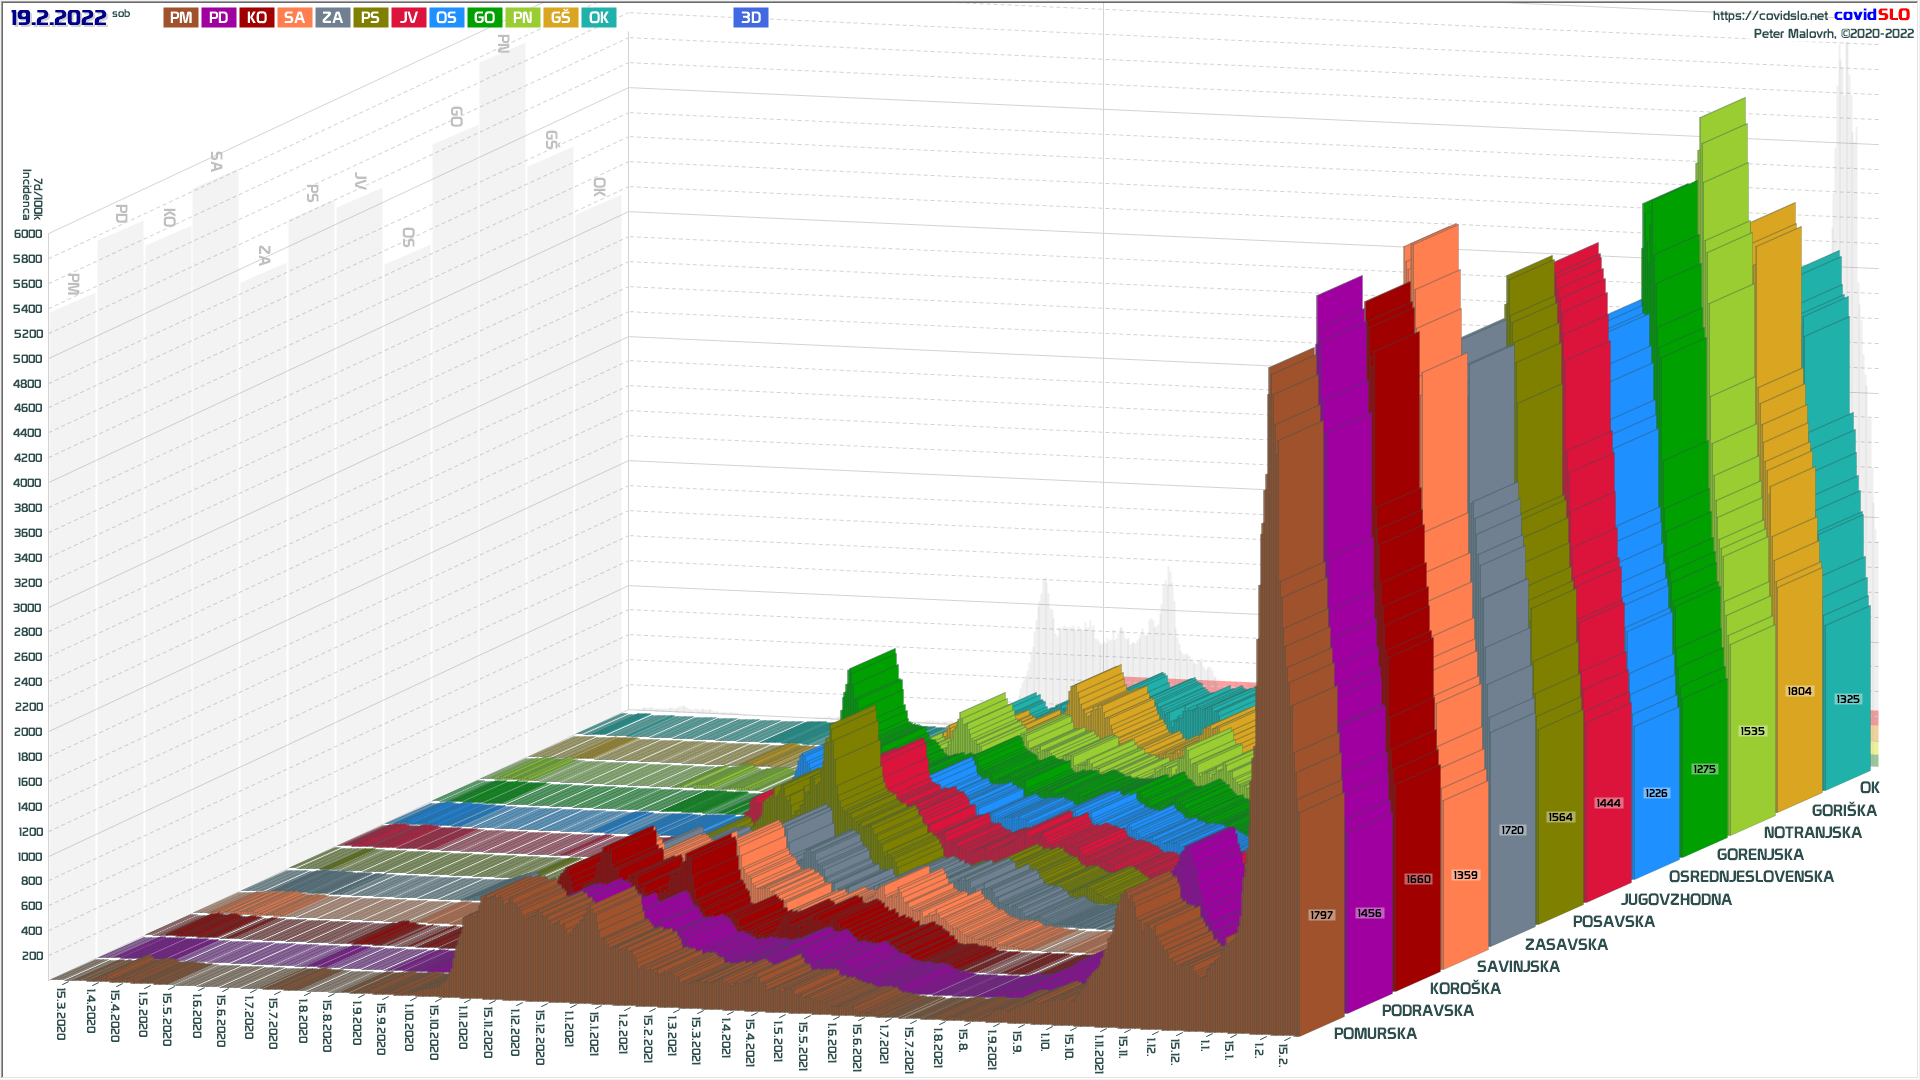The image size is (1920, 1080).
Task: Click the ZA gray region button
Action: pos(332,17)
